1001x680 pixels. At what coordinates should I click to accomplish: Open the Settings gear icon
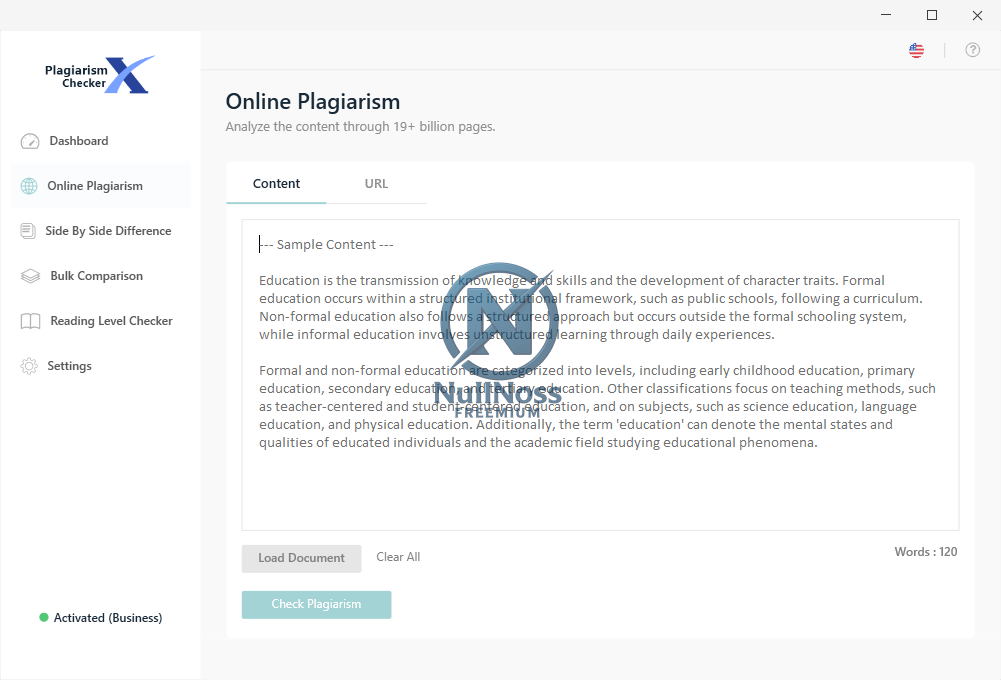29,366
